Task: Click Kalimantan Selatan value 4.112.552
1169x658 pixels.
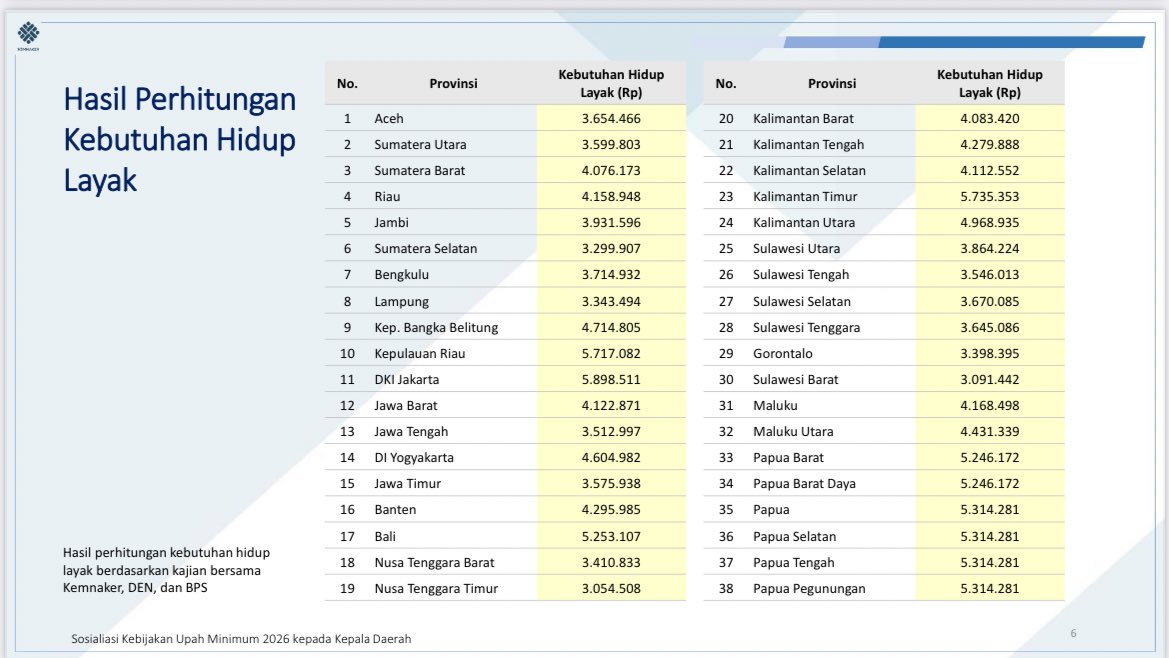Action: pyautogui.click(x=989, y=171)
